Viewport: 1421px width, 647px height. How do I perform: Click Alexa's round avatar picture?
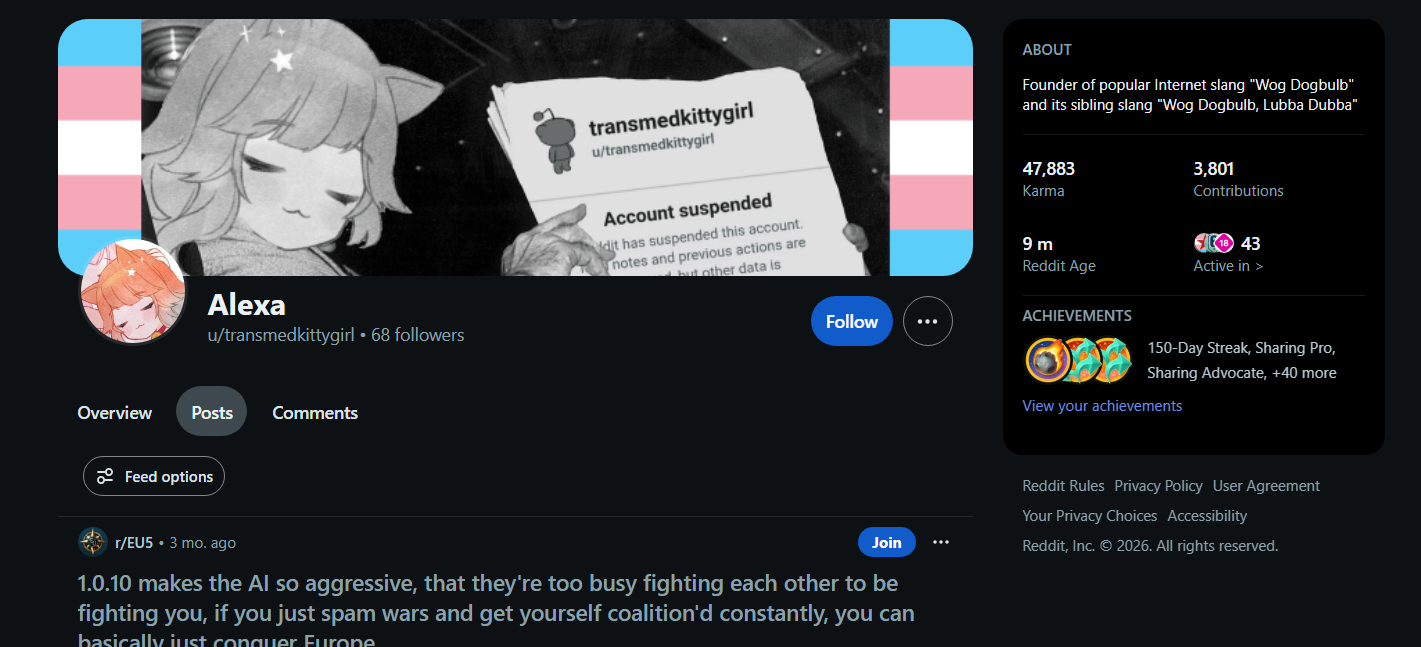point(132,292)
